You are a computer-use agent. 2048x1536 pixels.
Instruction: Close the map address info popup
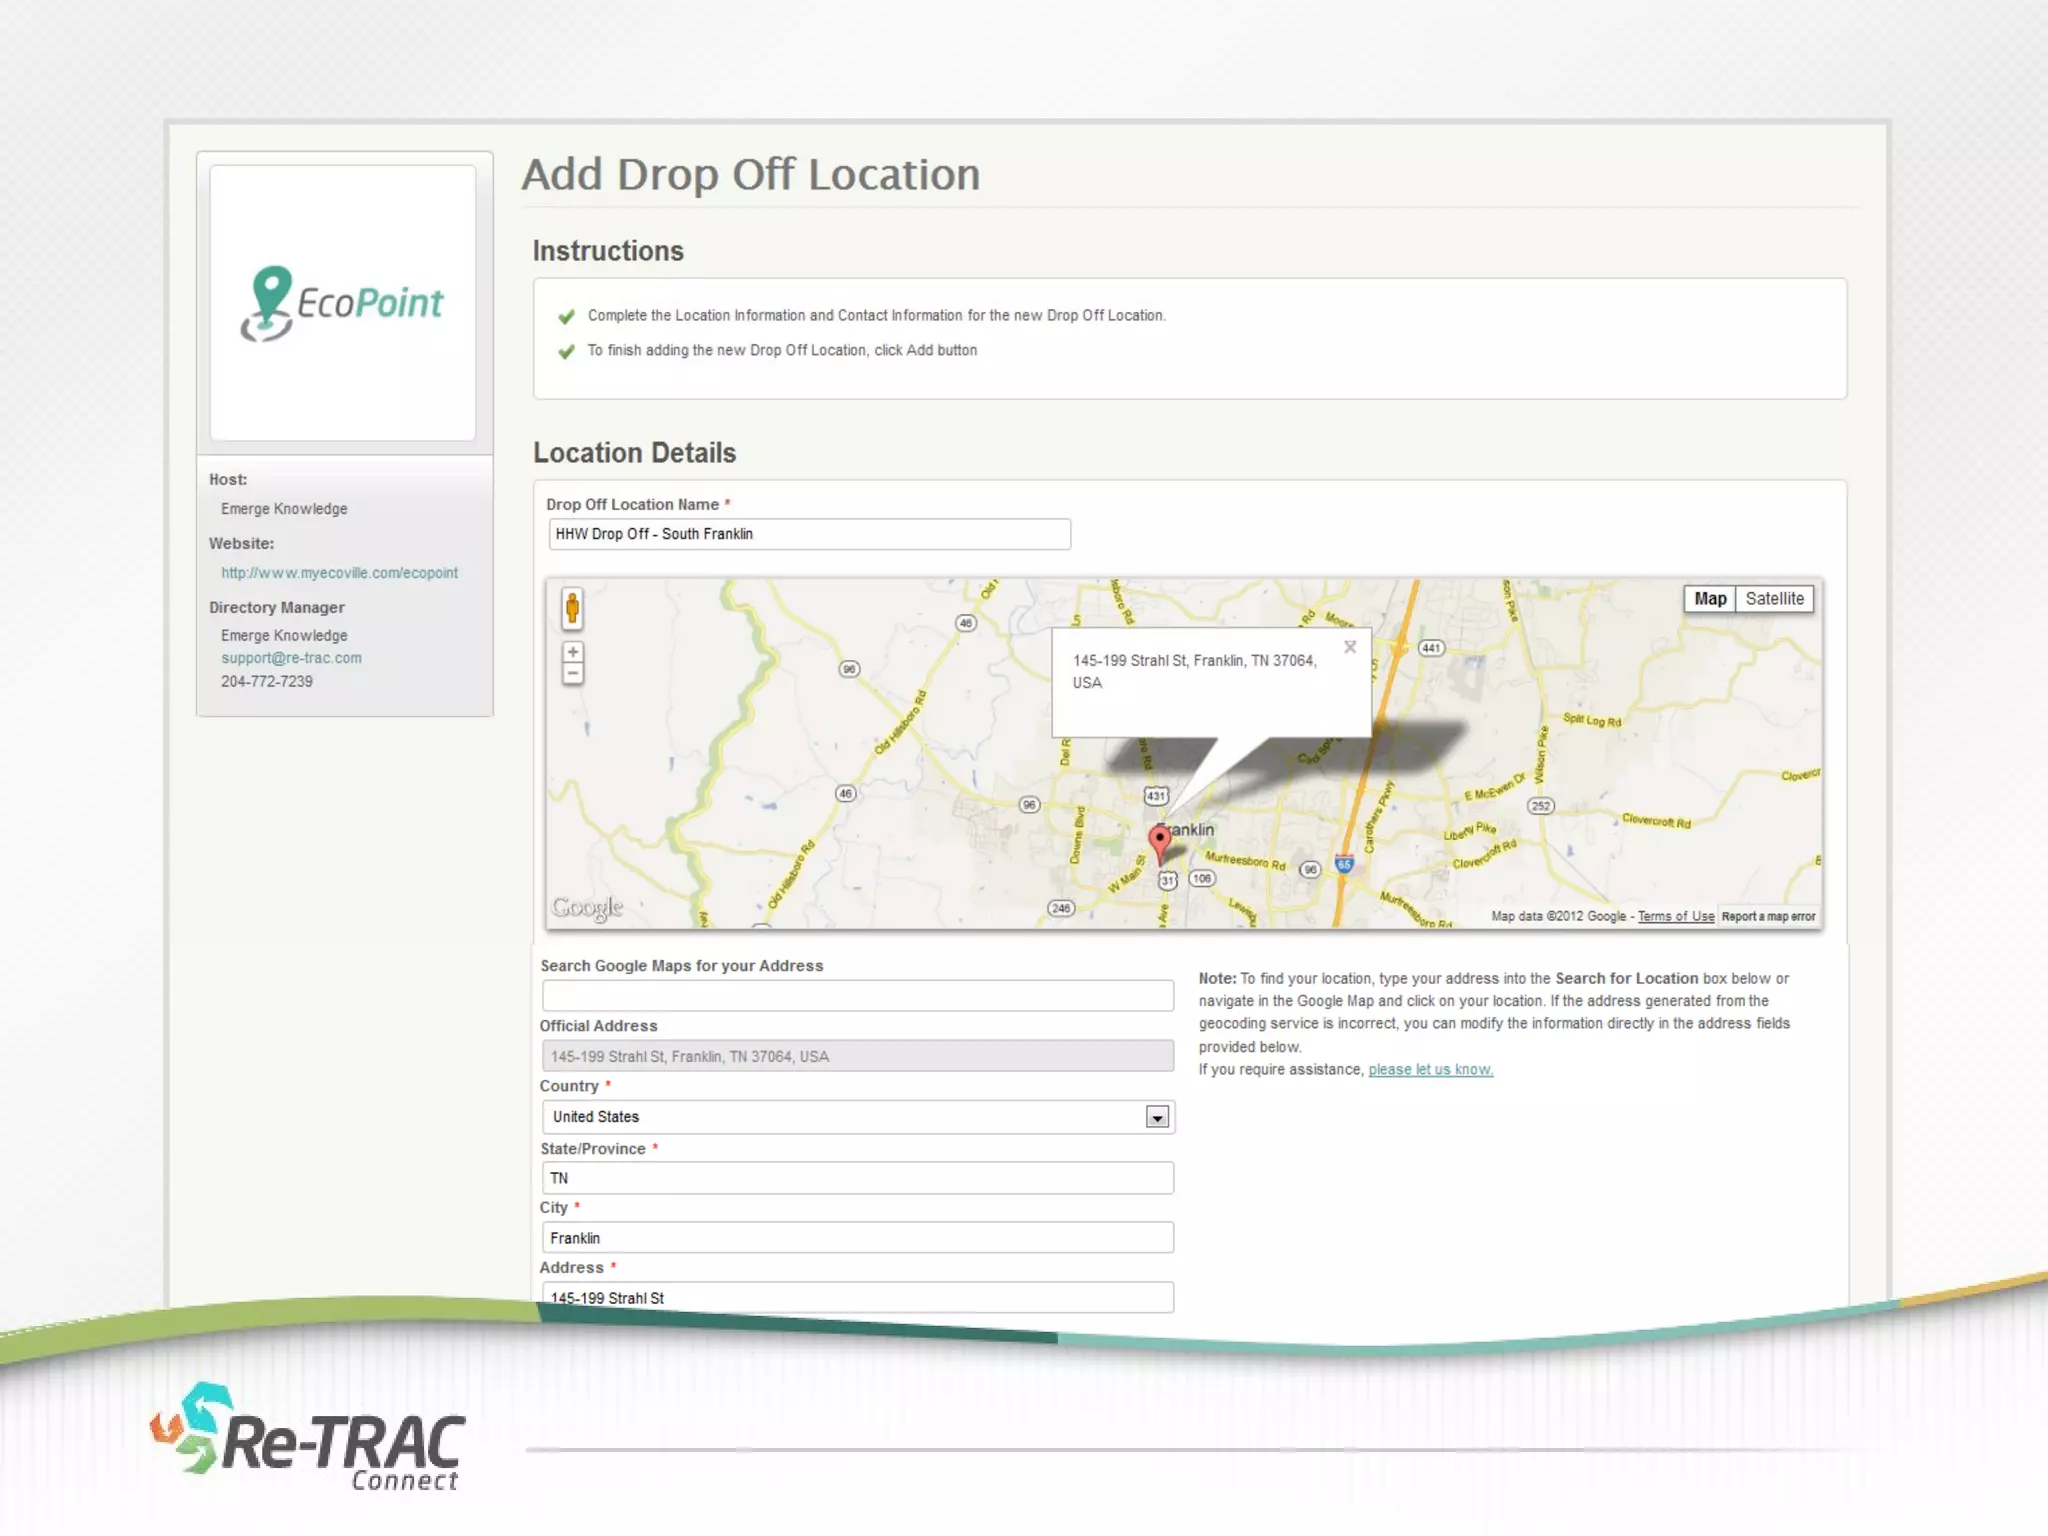click(1350, 647)
